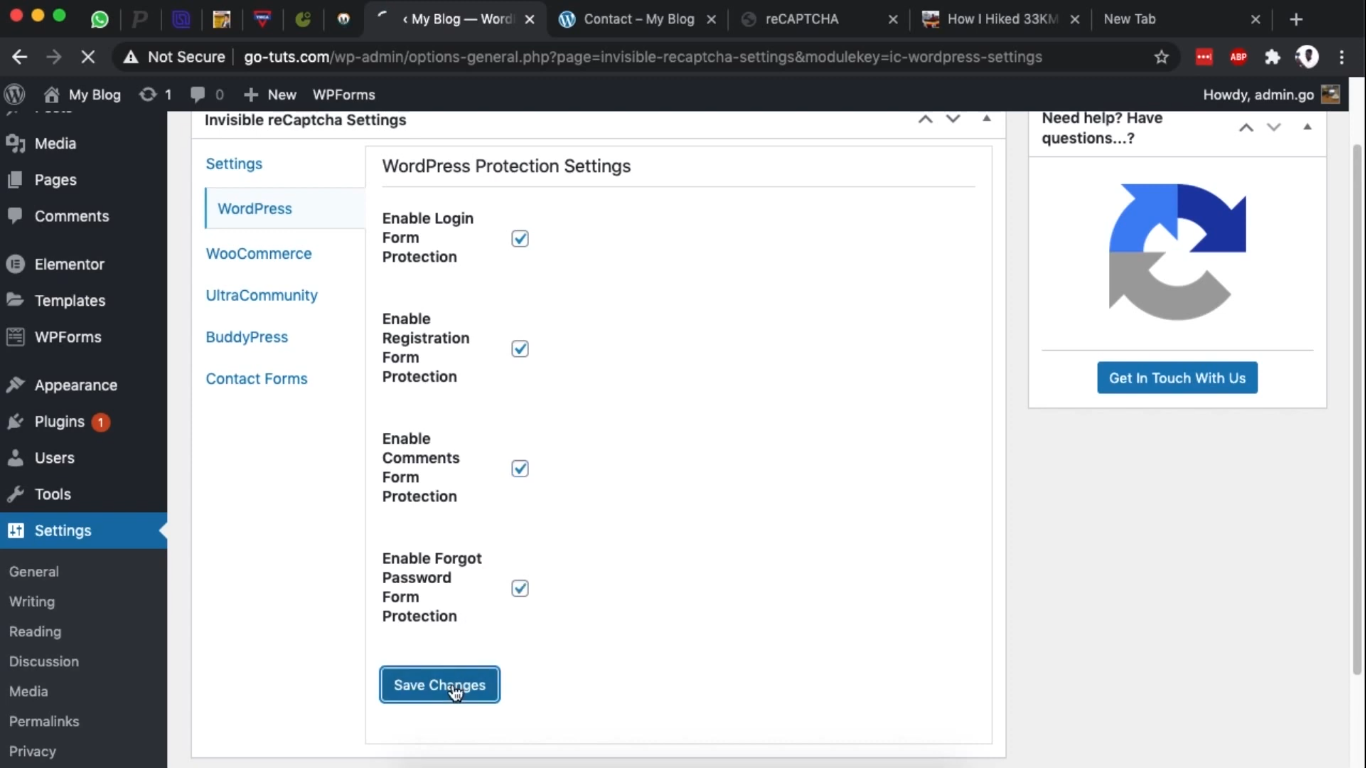Click the browser forward arrow
The width and height of the screenshot is (1366, 768).
tap(54, 57)
